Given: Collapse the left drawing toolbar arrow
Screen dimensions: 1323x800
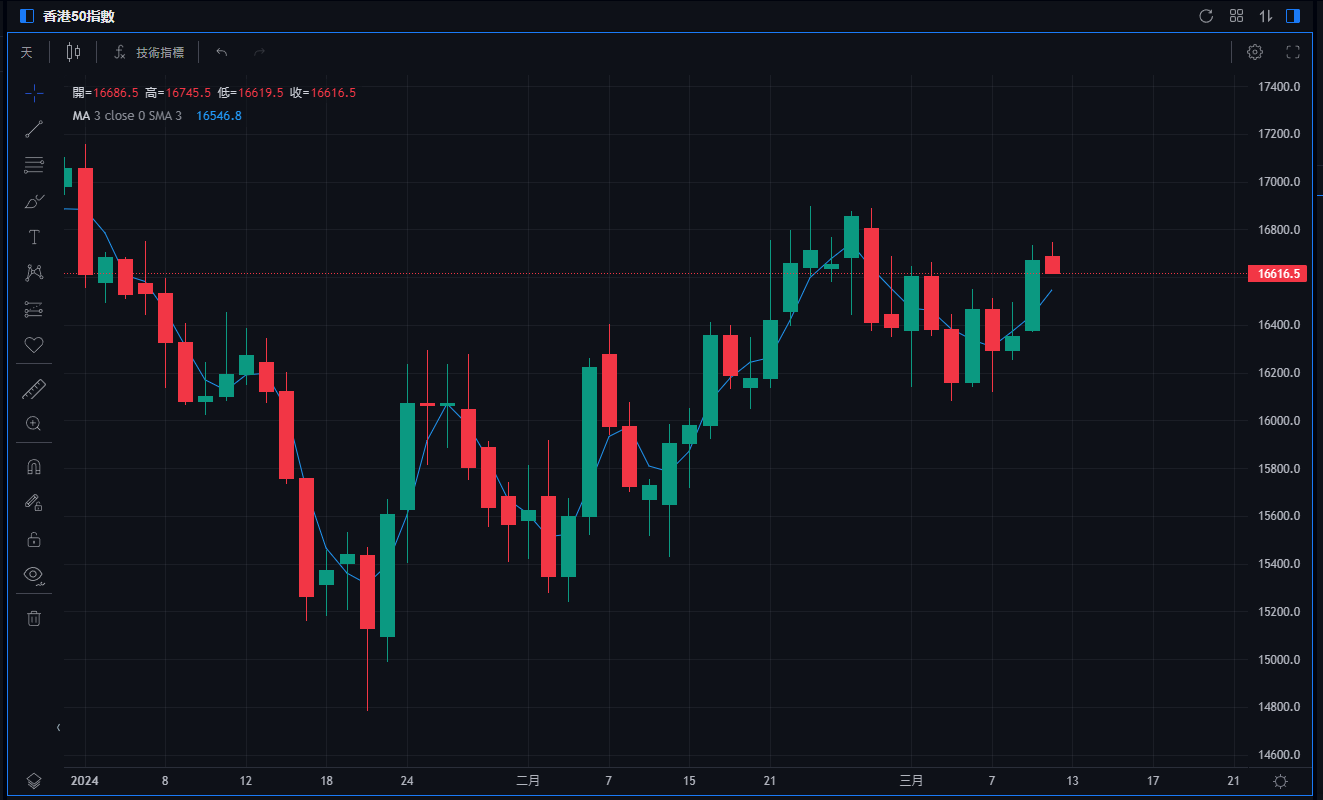Looking at the screenshot, I should 58,727.
